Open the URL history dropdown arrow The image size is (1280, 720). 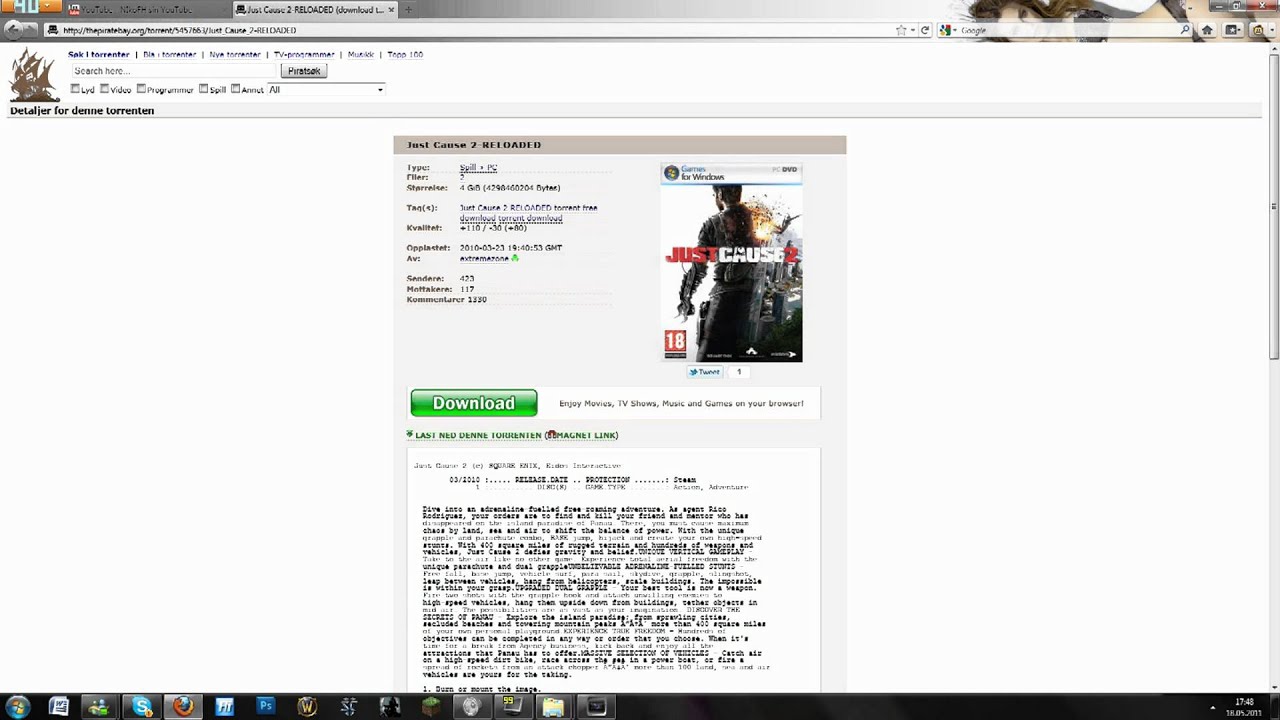pos(913,30)
